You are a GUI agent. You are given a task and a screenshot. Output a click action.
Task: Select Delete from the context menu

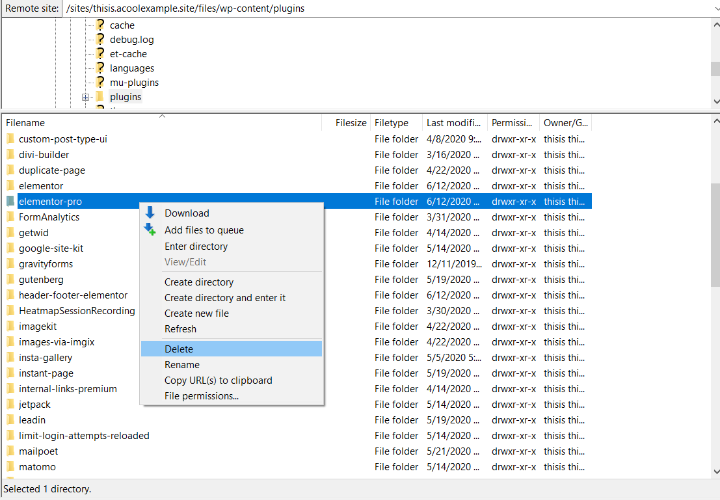pos(179,349)
